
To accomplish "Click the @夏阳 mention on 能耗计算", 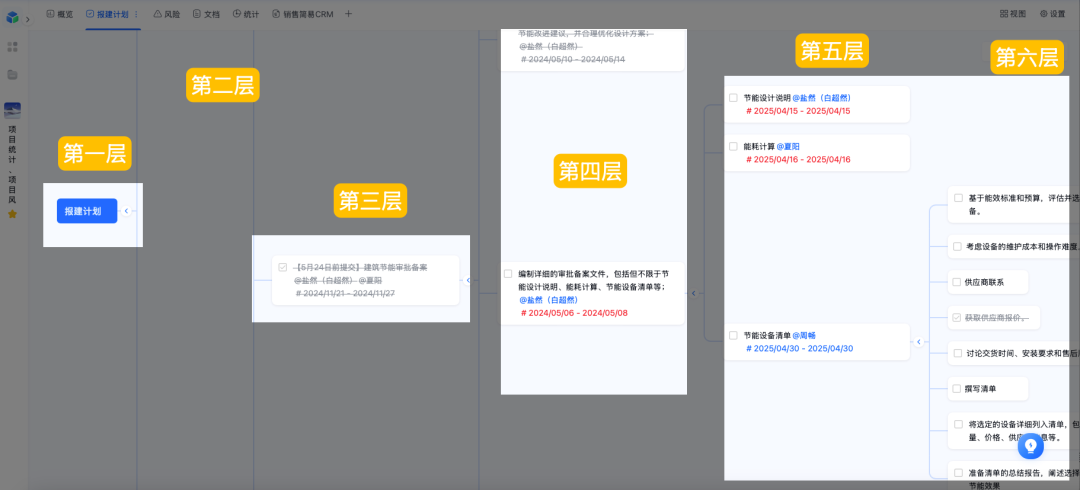I will pos(789,146).
